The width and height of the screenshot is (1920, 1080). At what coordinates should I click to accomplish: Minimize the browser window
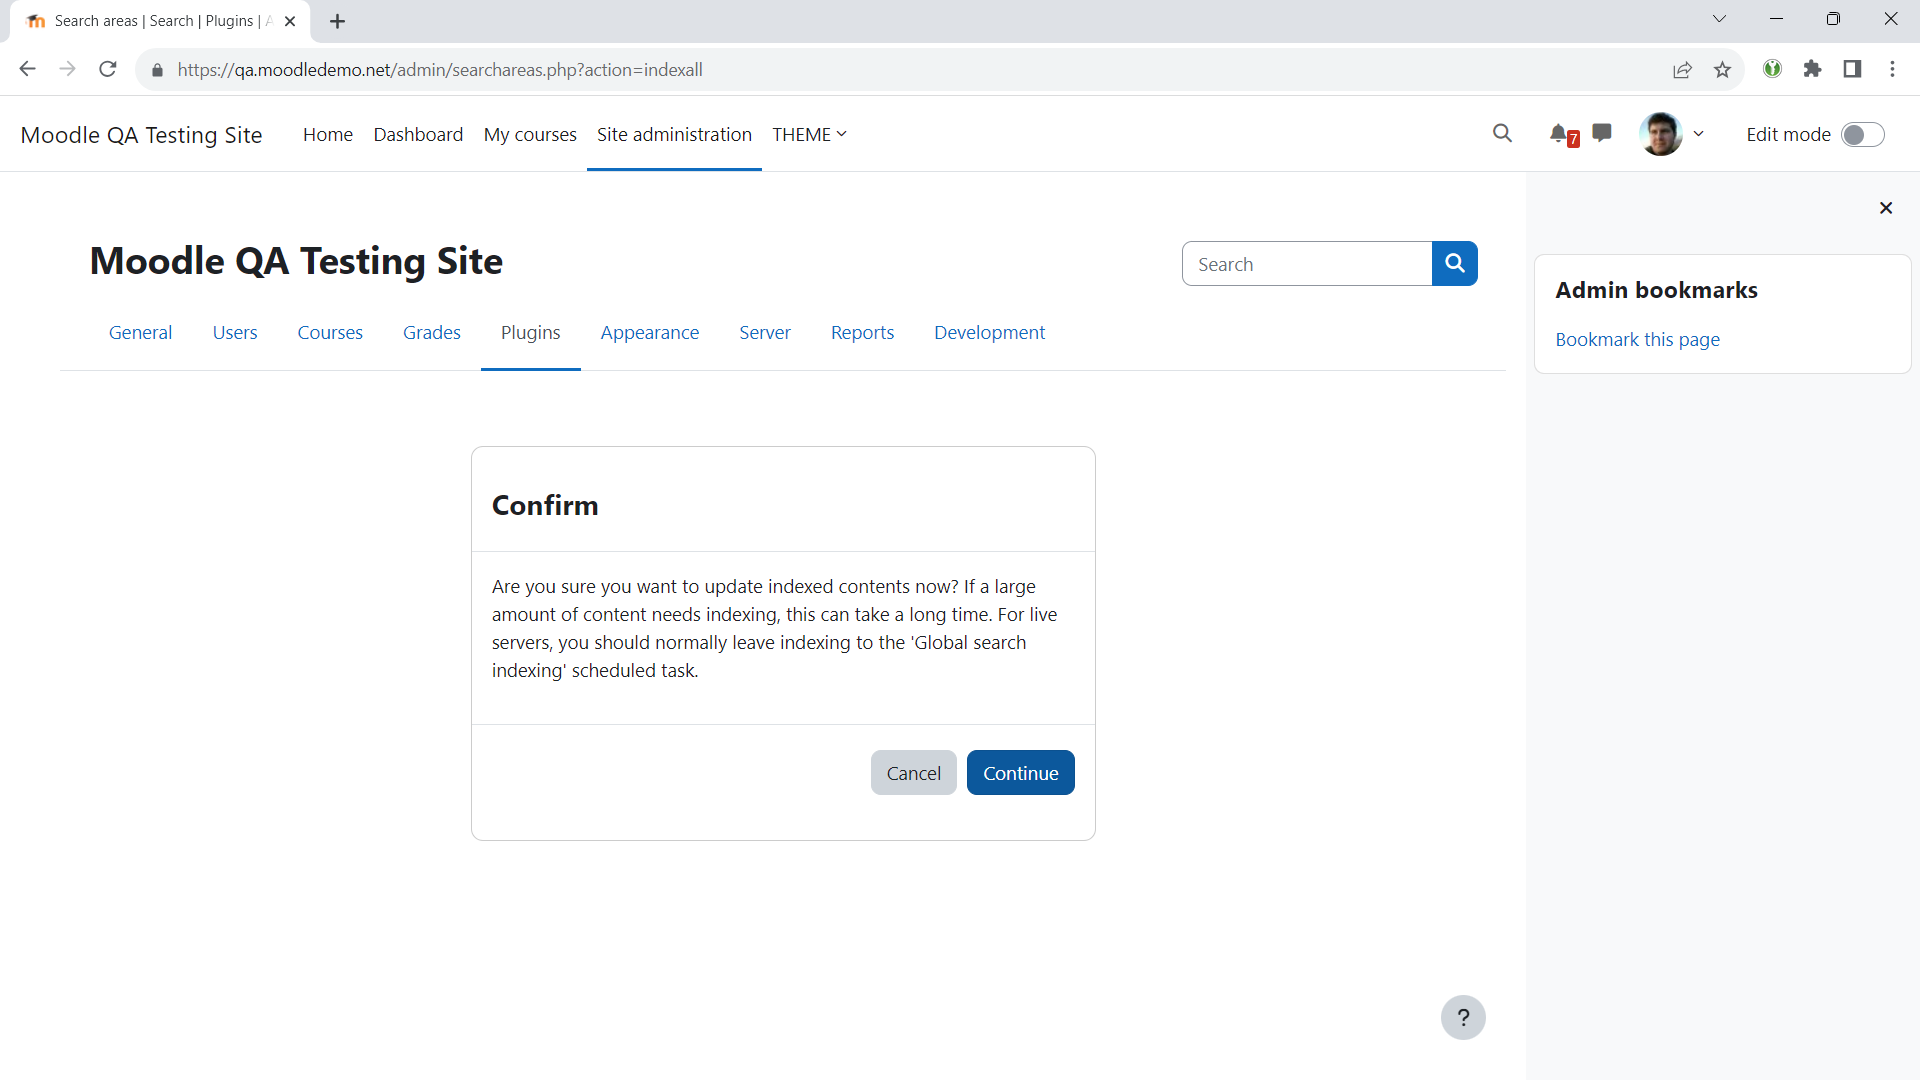(x=1776, y=19)
